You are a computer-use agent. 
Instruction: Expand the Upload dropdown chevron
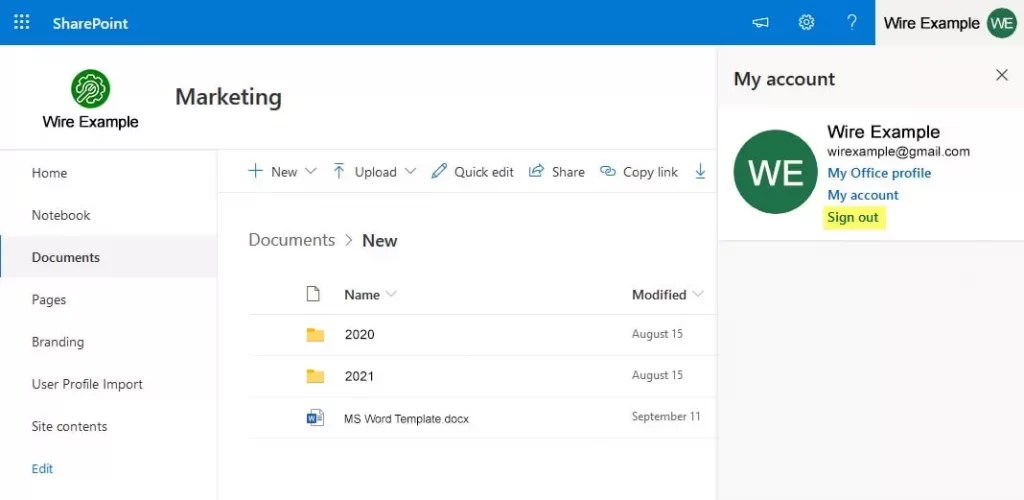tap(410, 171)
